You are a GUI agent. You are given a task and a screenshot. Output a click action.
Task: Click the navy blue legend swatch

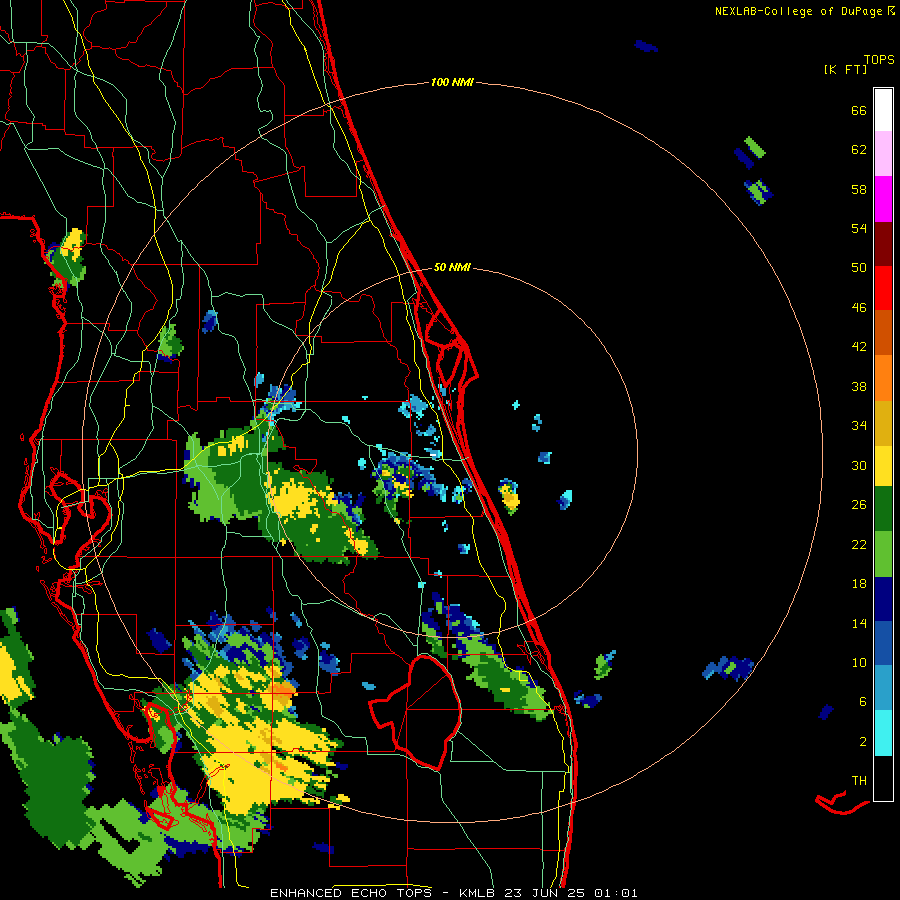click(883, 599)
